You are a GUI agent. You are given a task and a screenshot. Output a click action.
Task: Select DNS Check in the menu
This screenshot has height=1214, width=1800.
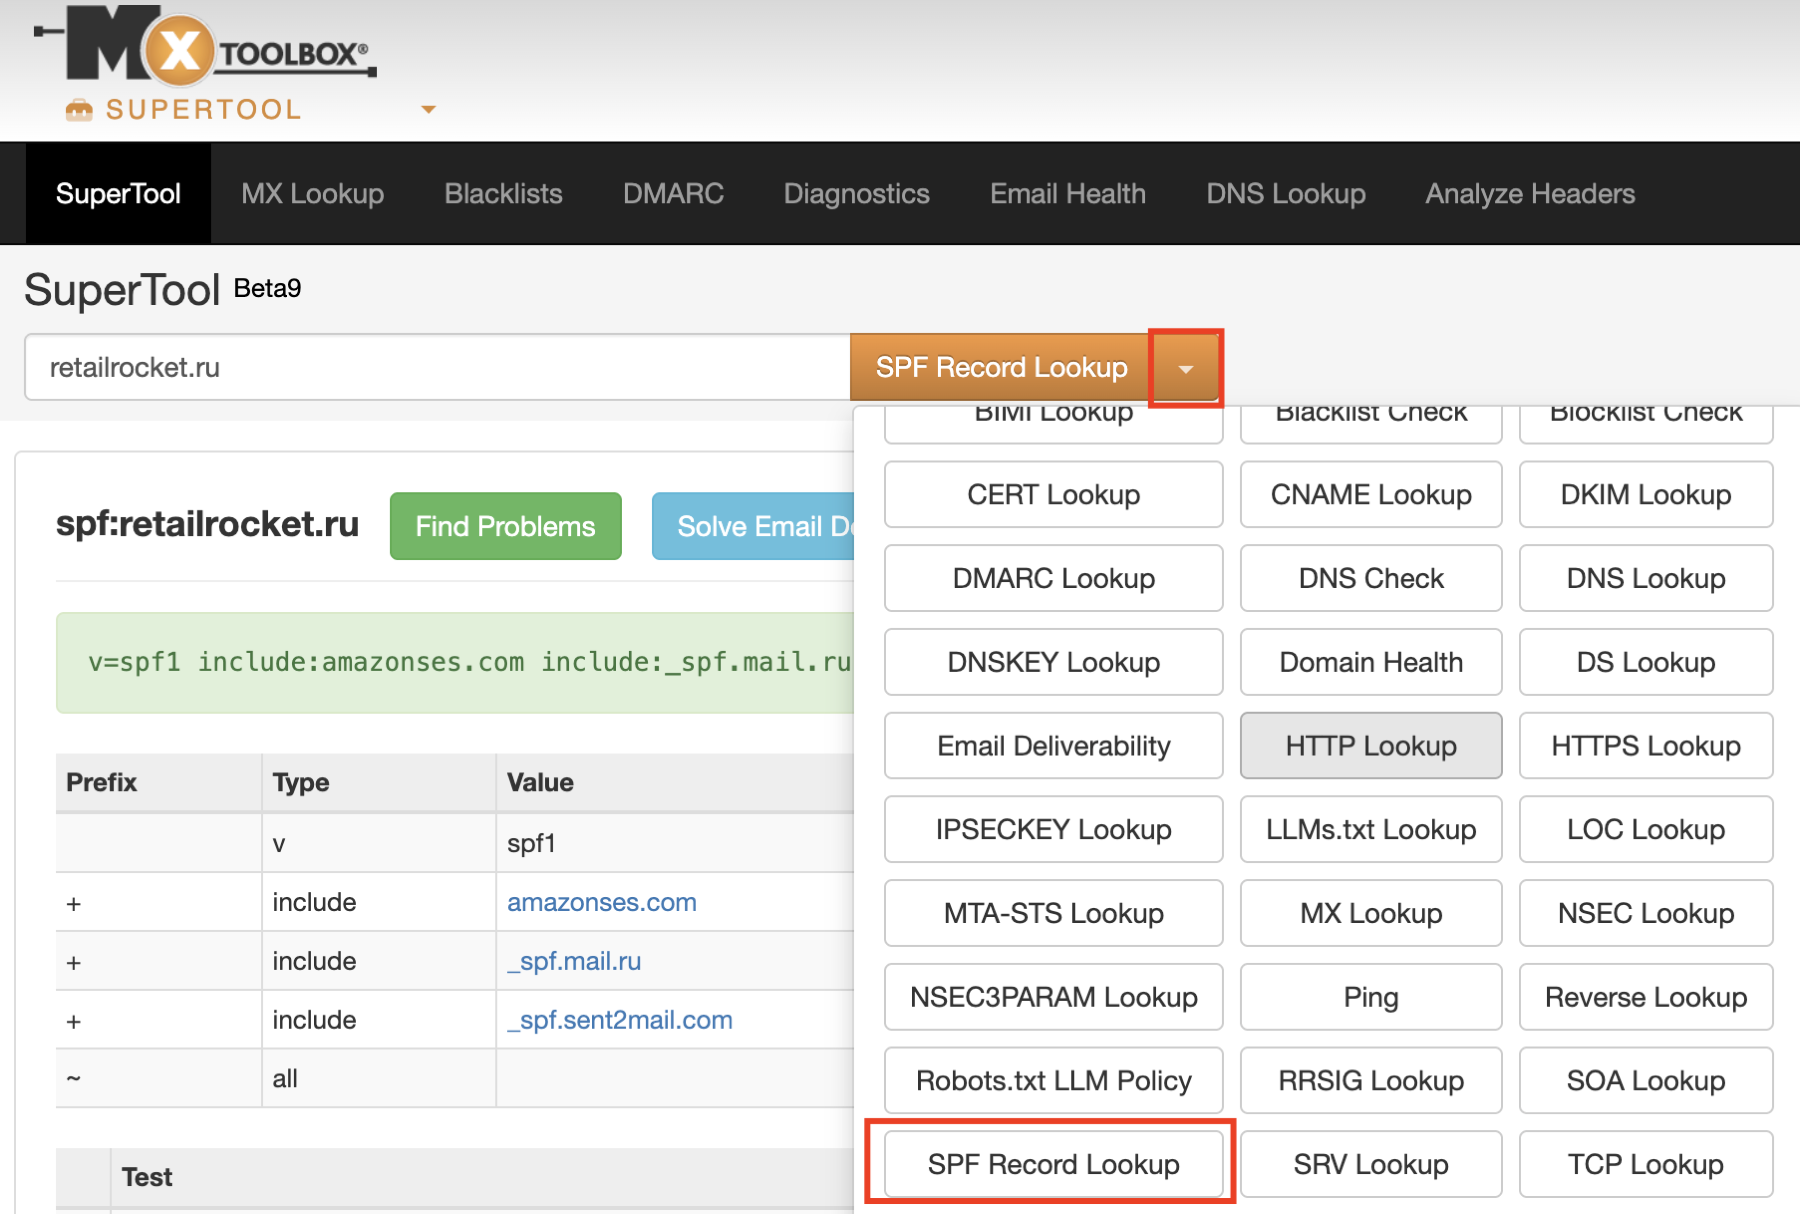pos(1371,578)
